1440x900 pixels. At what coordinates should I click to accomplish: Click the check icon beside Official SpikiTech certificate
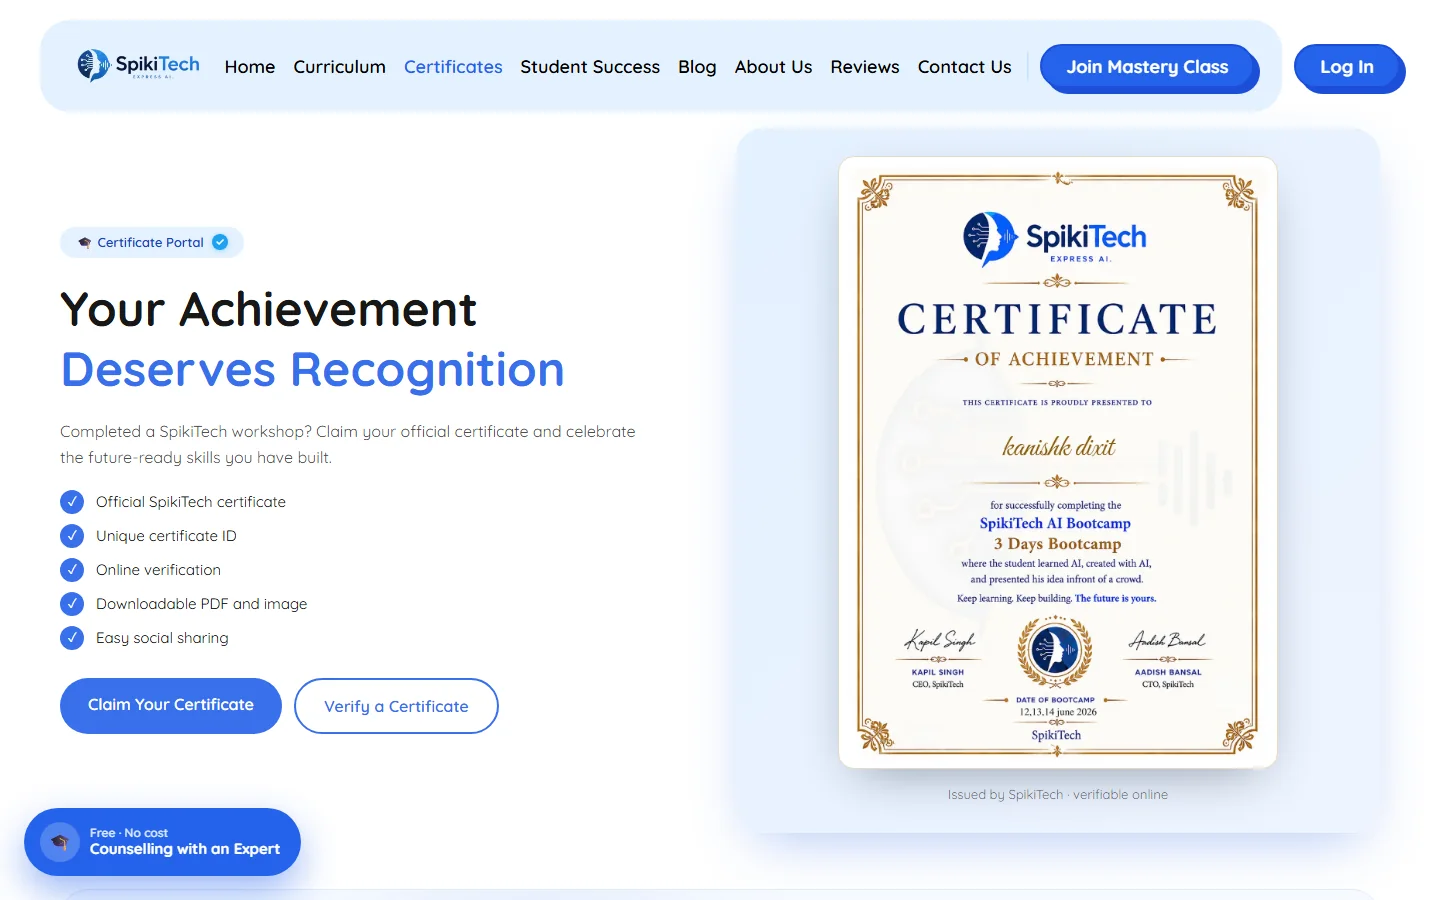72,502
